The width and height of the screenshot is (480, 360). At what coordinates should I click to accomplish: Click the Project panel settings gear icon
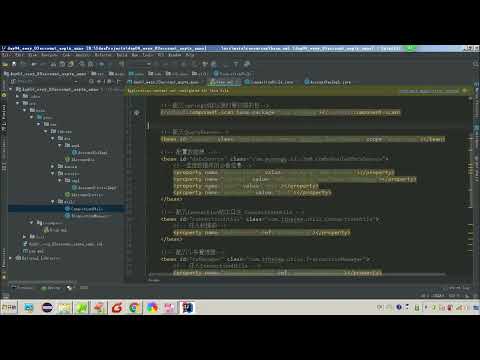coord(109,81)
